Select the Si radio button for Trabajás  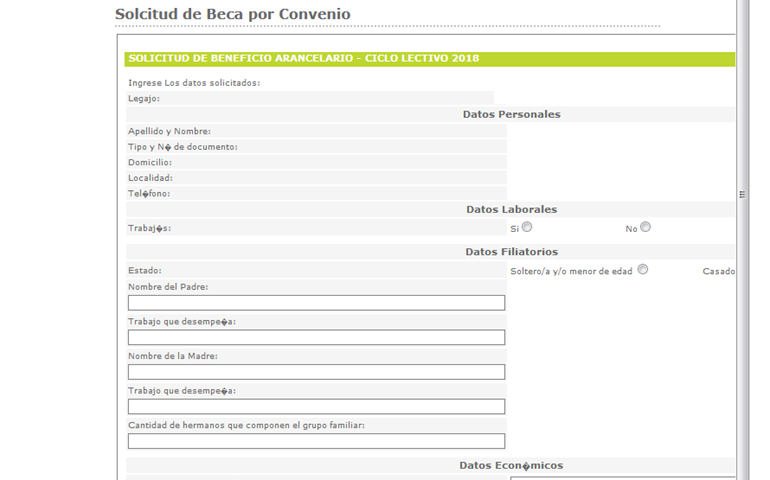click(527, 227)
